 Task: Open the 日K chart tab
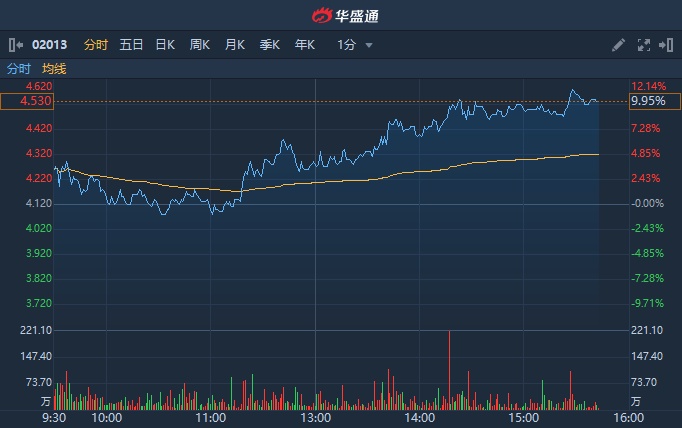[x=165, y=45]
